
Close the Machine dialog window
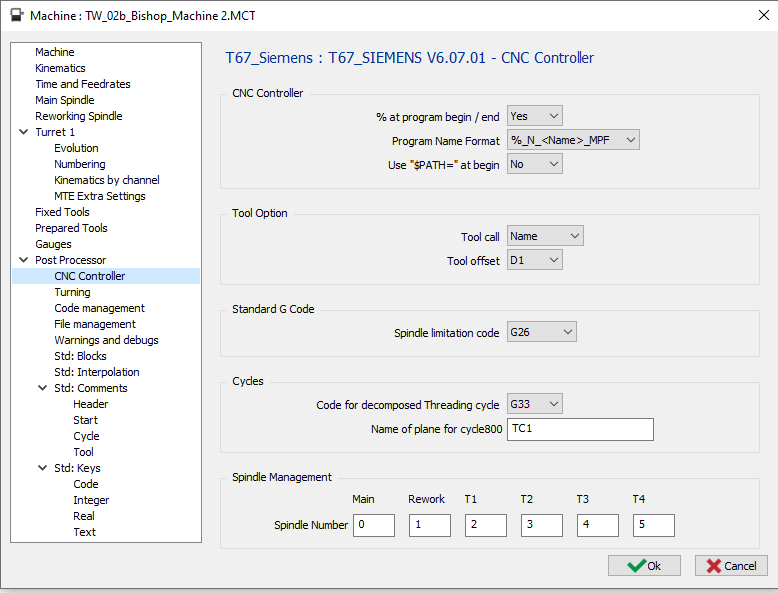(x=751, y=15)
